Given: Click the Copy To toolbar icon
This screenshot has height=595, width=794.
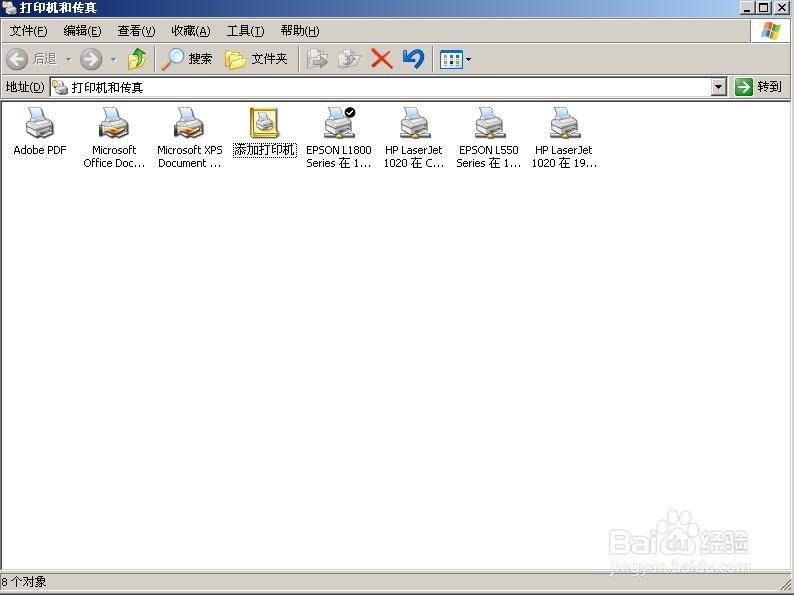Looking at the screenshot, I should click(x=349, y=59).
